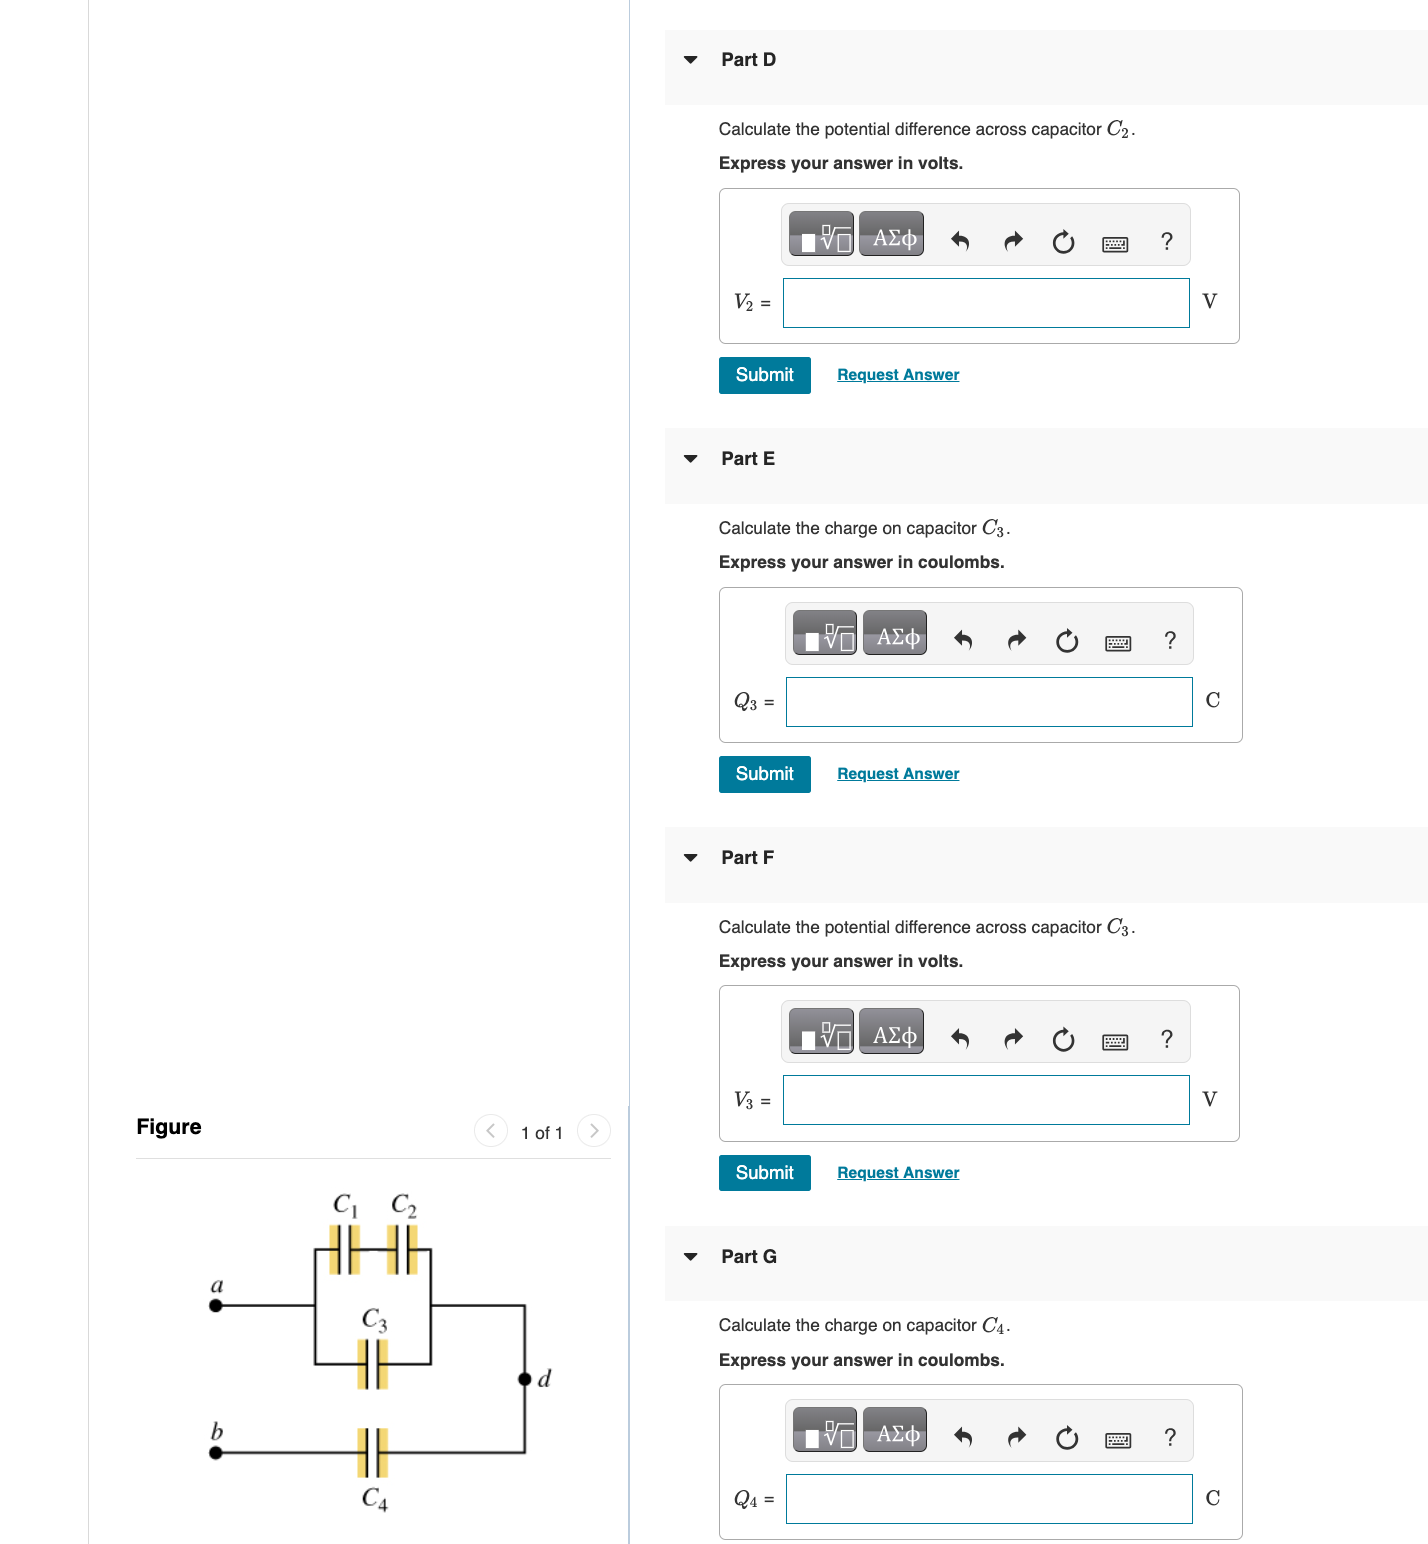Click undo arrow in the Q4 answer toolbar
Image resolution: width=1428 pixels, height=1544 pixels.
click(962, 1437)
